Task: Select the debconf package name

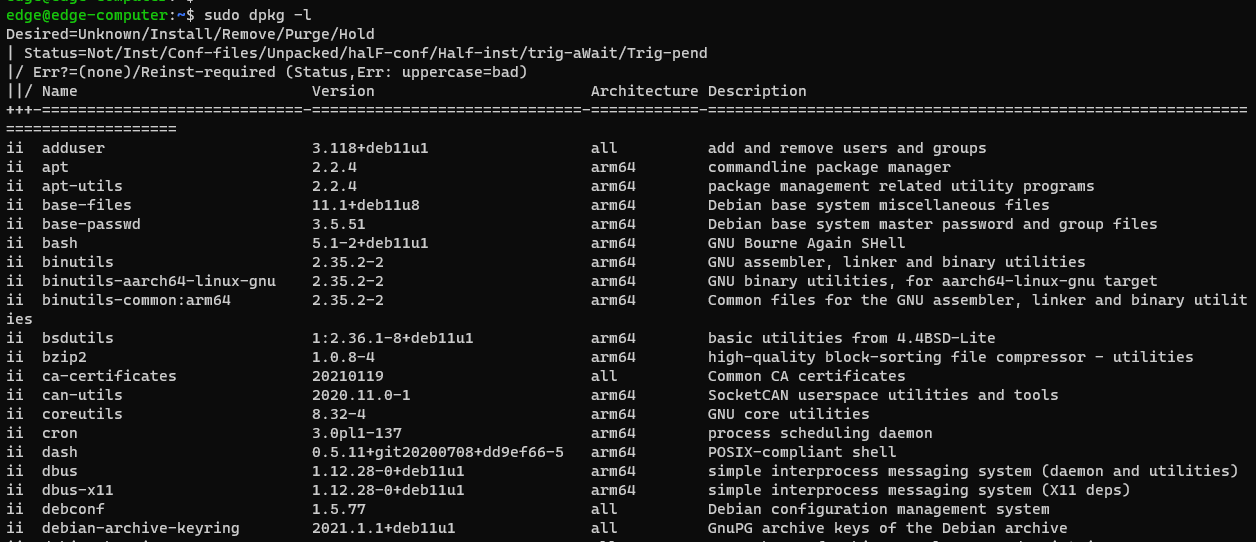Action: pos(73,509)
